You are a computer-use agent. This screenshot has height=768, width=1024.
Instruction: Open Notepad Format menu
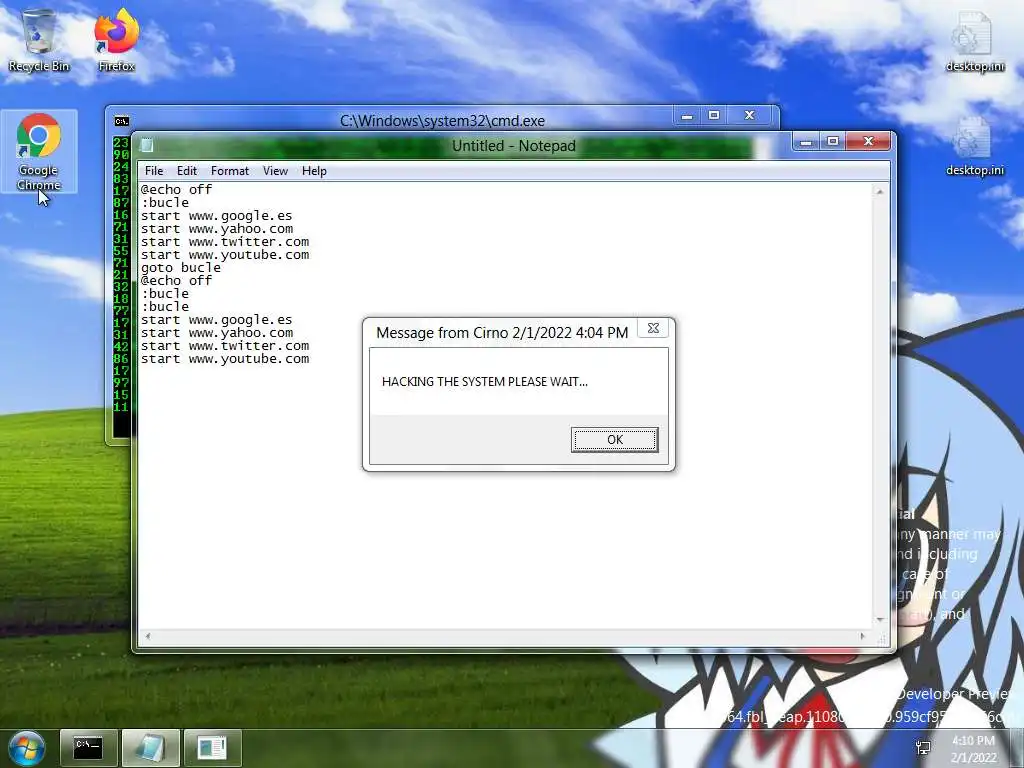[230, 170]
